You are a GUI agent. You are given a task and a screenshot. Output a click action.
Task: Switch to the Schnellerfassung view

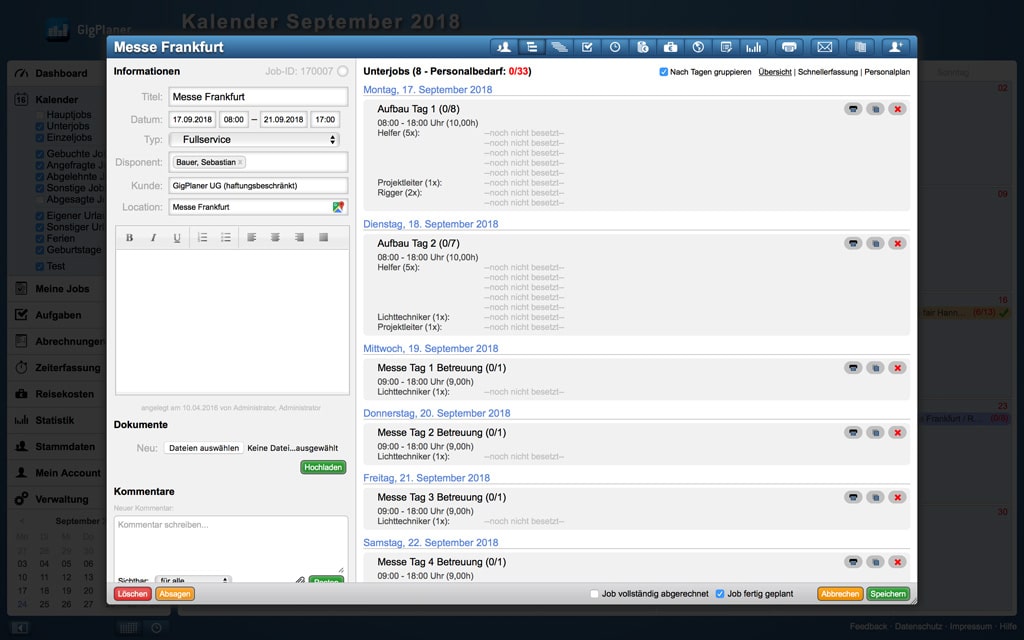click(x=828, y=72)
